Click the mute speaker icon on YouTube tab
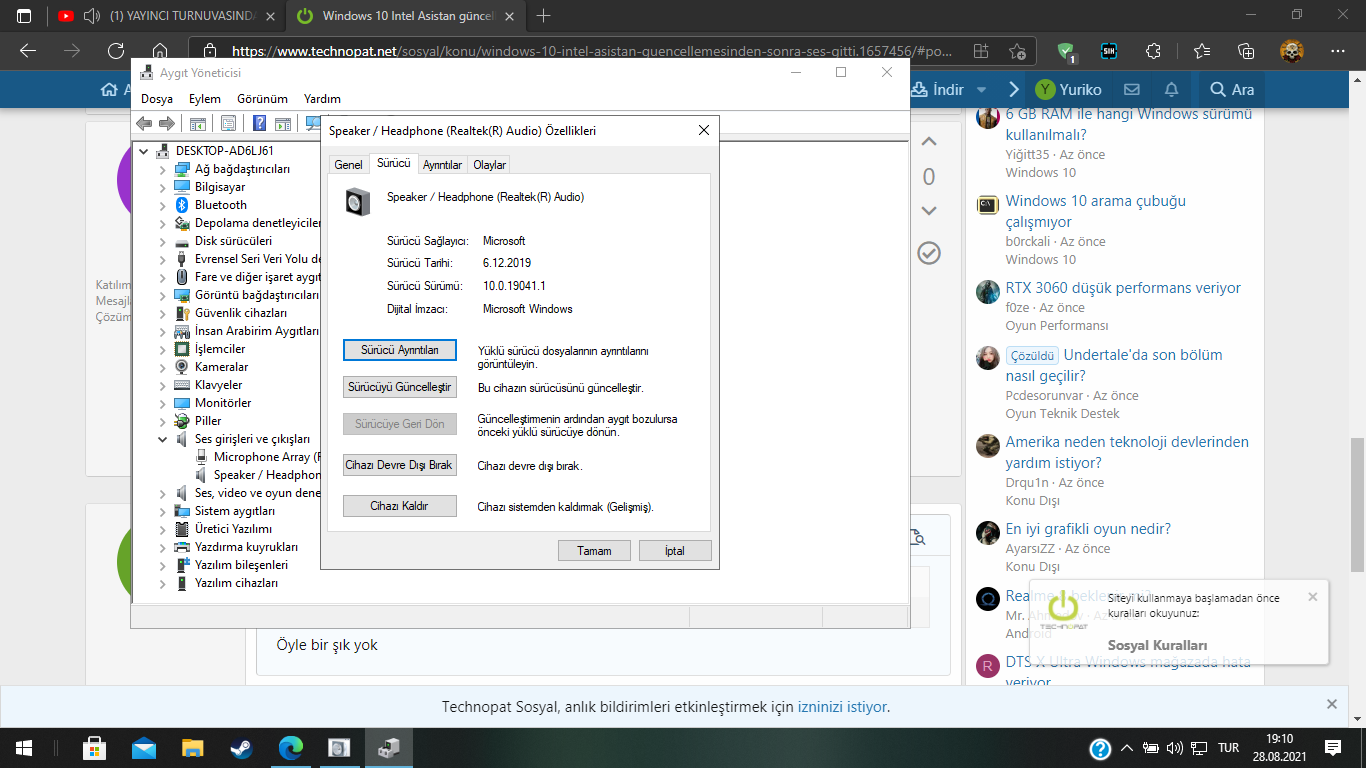 point(93,16)
